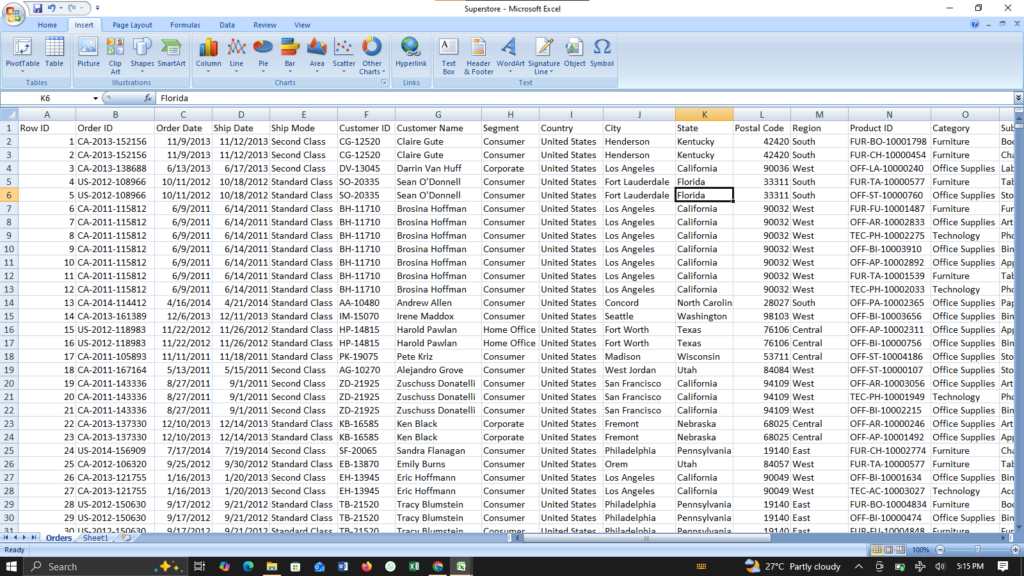
Task: Select column K header
Action: 704,114
